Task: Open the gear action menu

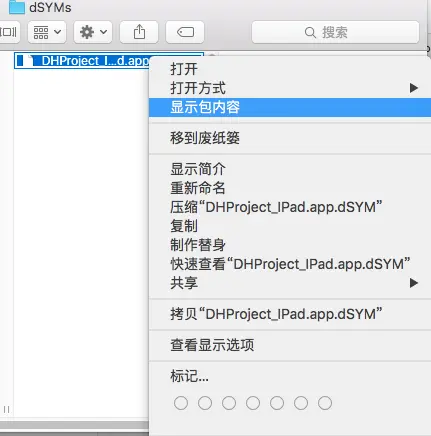Action: 93,32
